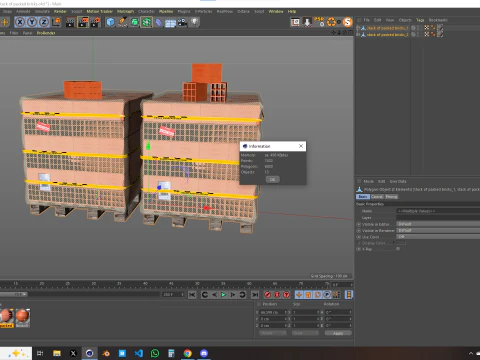Click texture tag on second bricks object
Viewport: 480px width, 360px height.
(440, 34)
